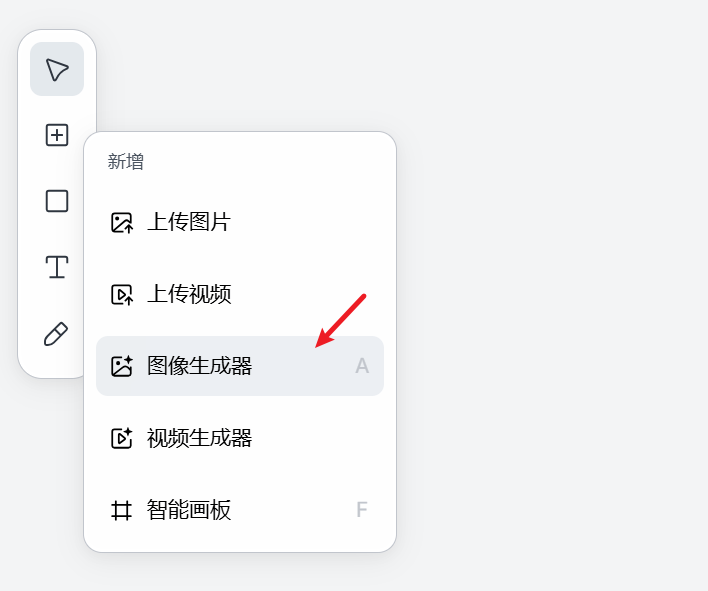Select the 视频生成器 menu option

coord(200,438)
